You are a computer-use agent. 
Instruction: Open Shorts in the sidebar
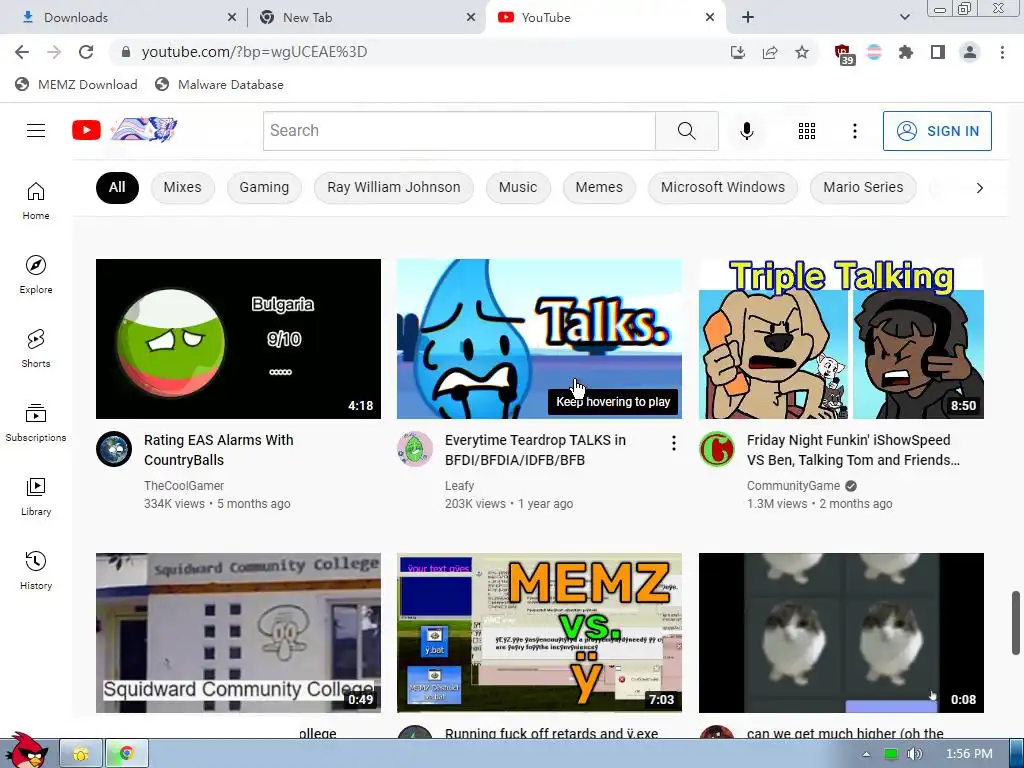coord(36,349)
